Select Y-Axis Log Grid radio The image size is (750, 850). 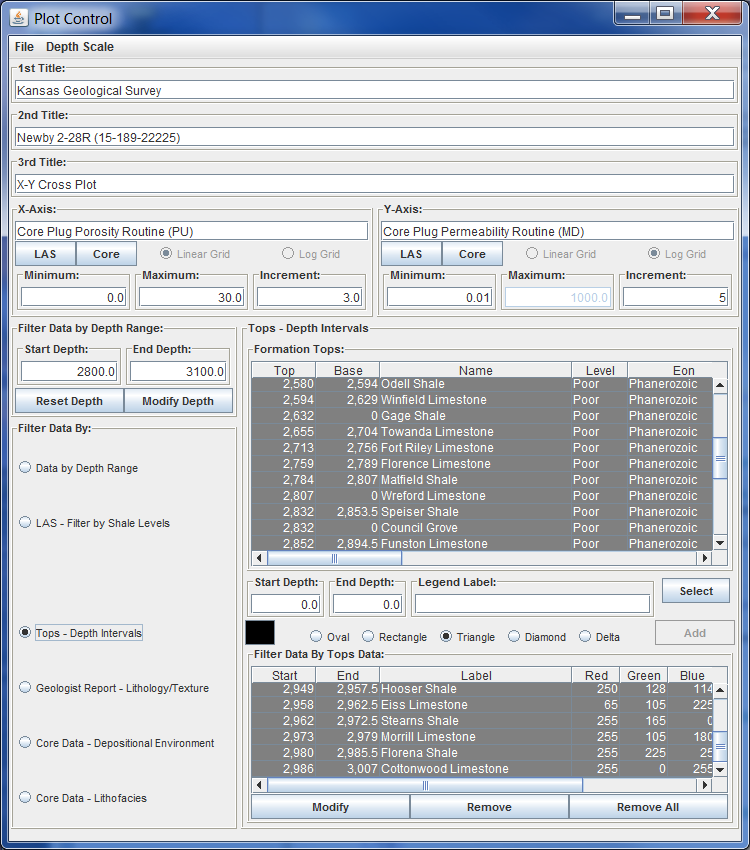coord(677,254)
